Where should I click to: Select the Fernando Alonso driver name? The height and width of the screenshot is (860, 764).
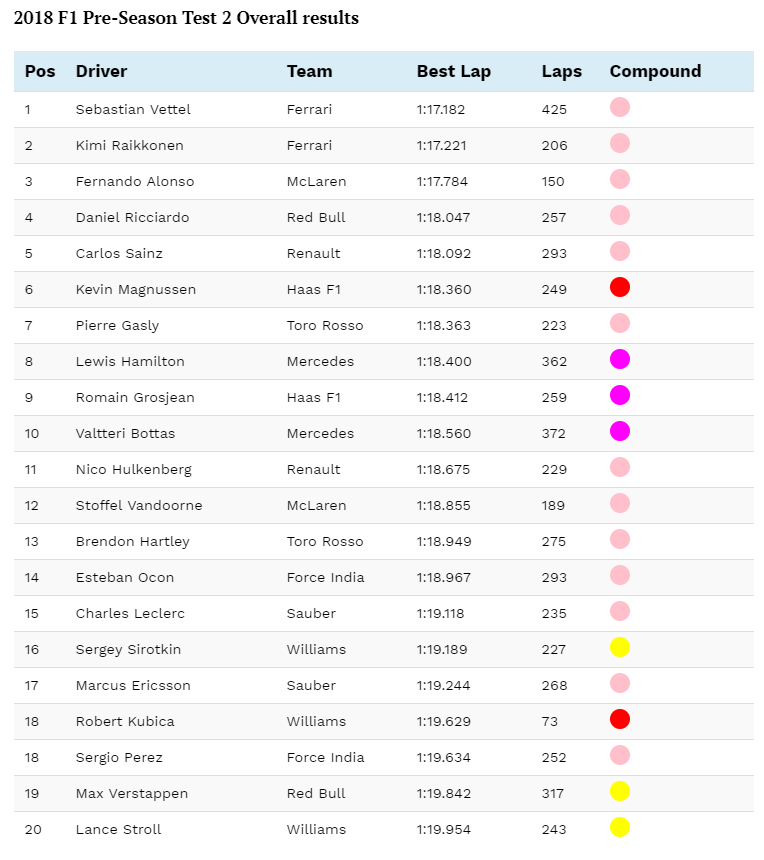tap(135, 182)
